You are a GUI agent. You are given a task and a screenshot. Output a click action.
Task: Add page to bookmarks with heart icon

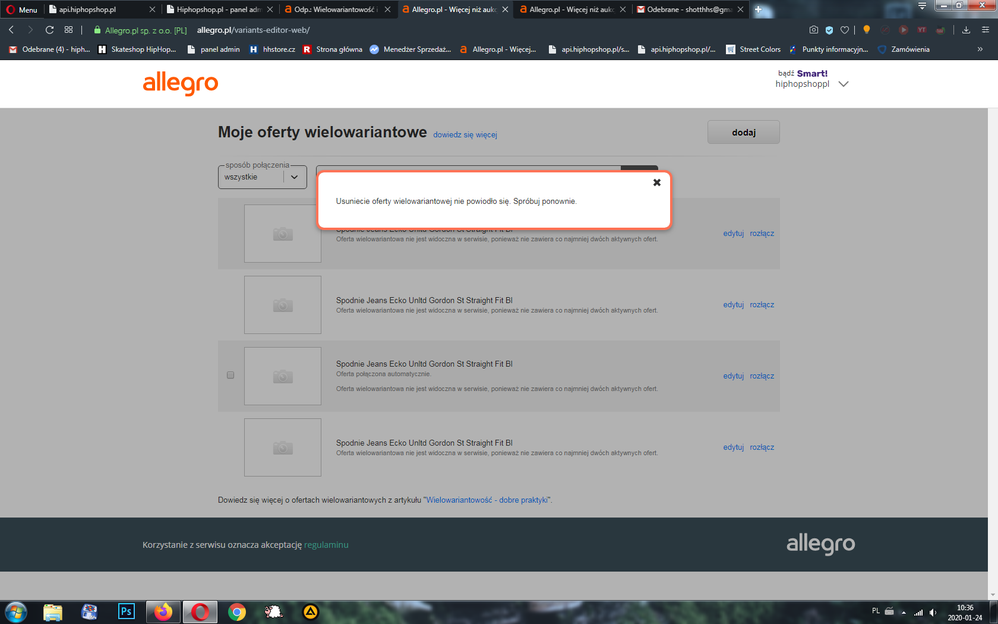pos(845,30)
